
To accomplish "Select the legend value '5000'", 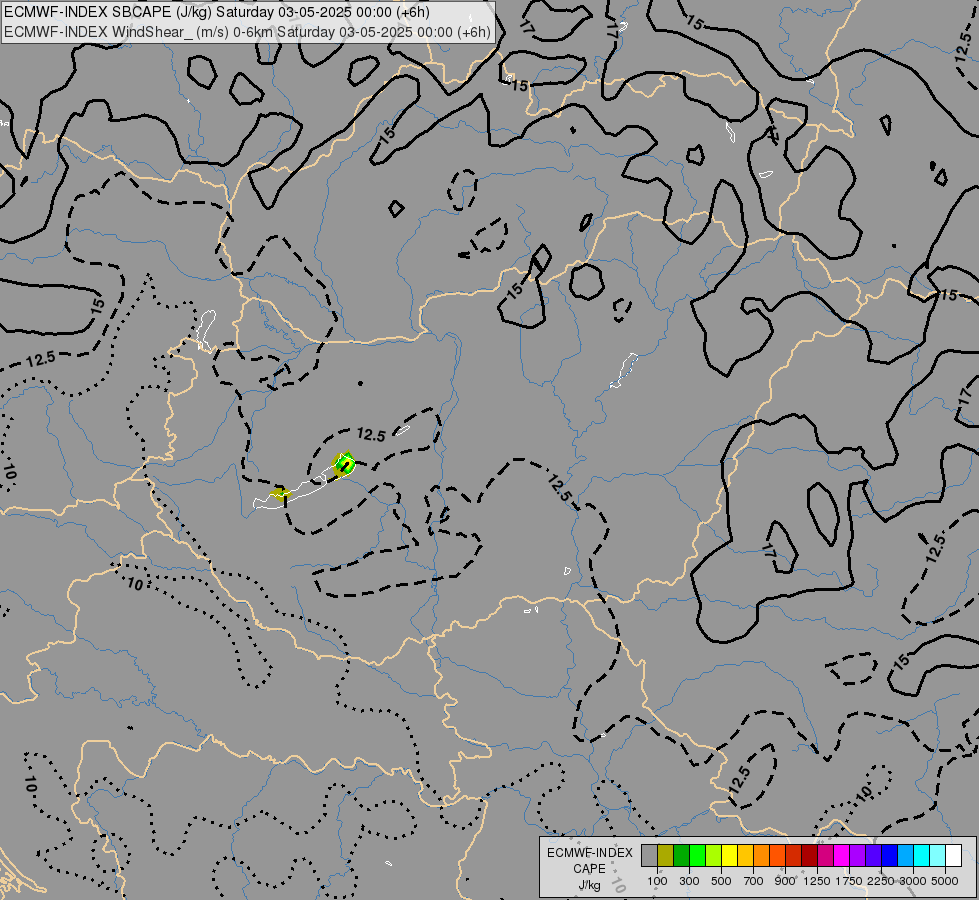I will click(x=945, y=881).
